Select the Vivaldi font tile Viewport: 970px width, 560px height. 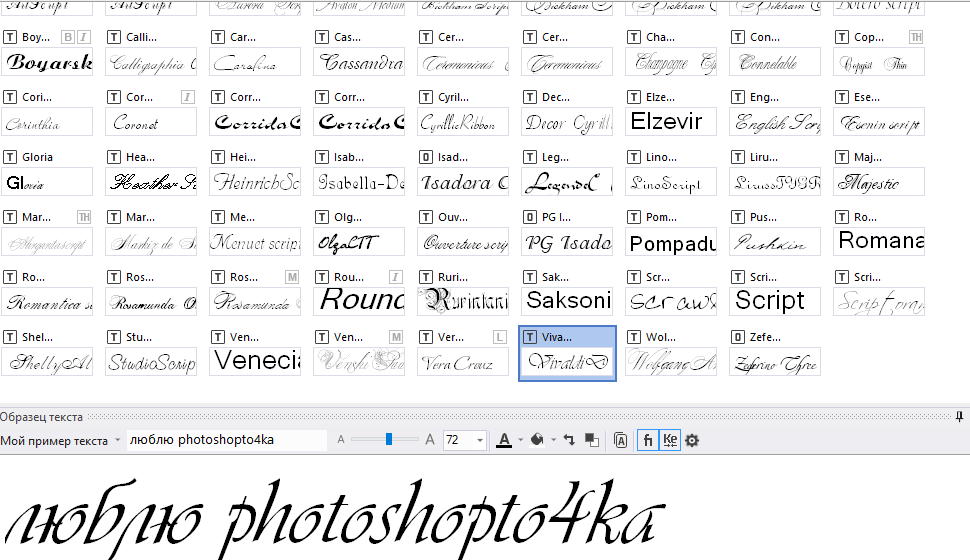(567, 353)
